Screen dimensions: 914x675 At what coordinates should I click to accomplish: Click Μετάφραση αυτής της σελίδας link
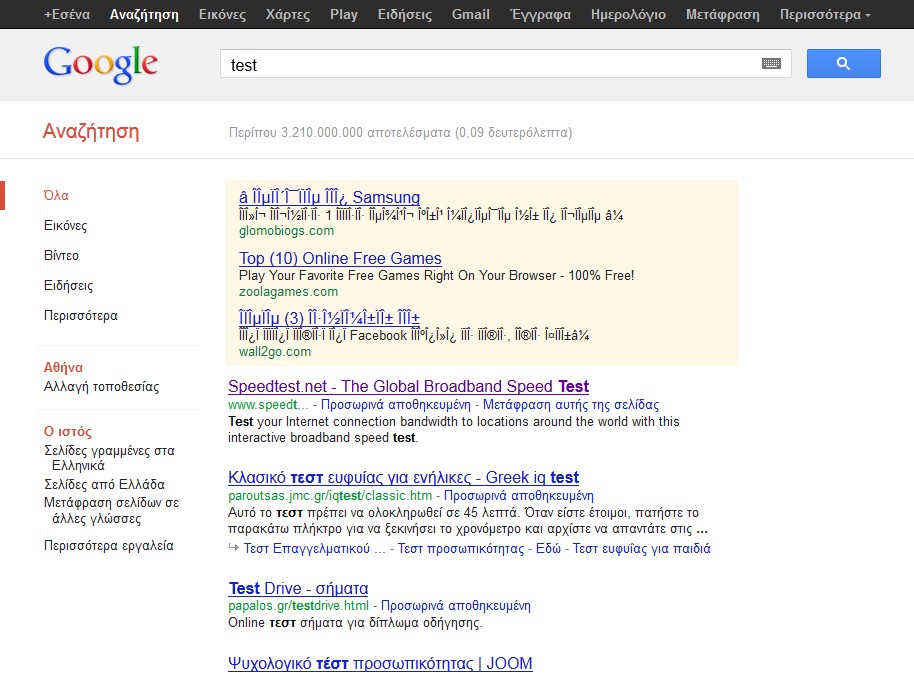571,405
